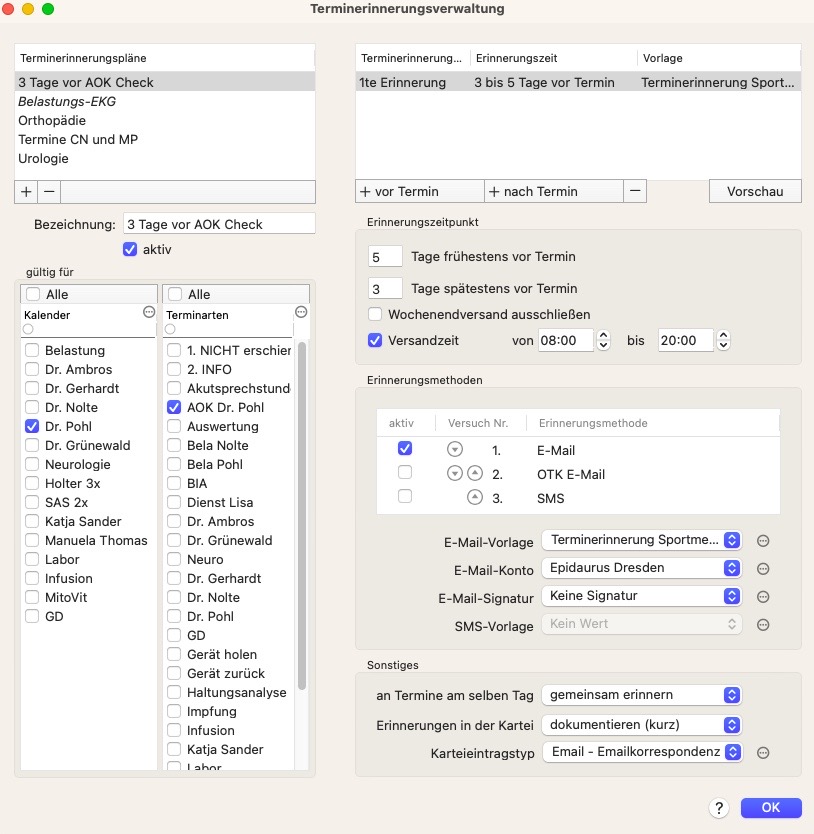Open Terminarten list options ellipsis icon

pyautogui.click(x=301, y=312)
